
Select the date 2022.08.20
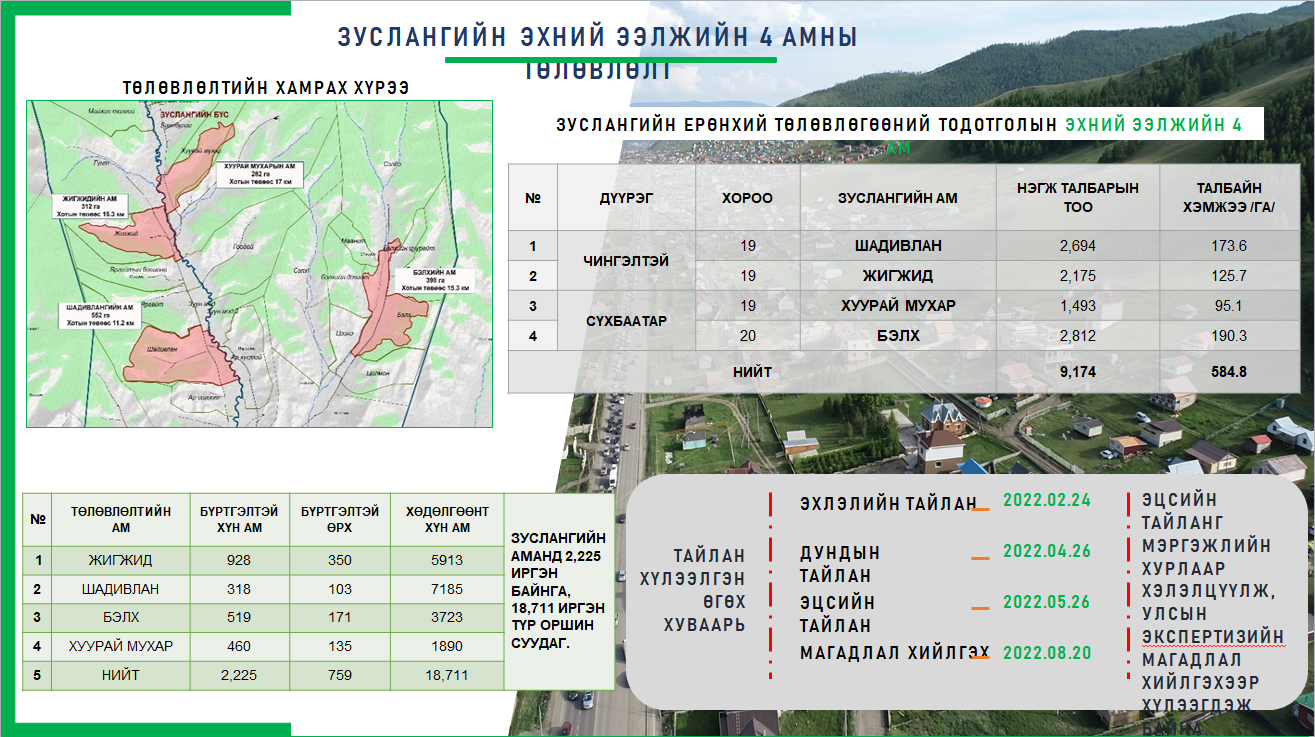[1046, 653]
